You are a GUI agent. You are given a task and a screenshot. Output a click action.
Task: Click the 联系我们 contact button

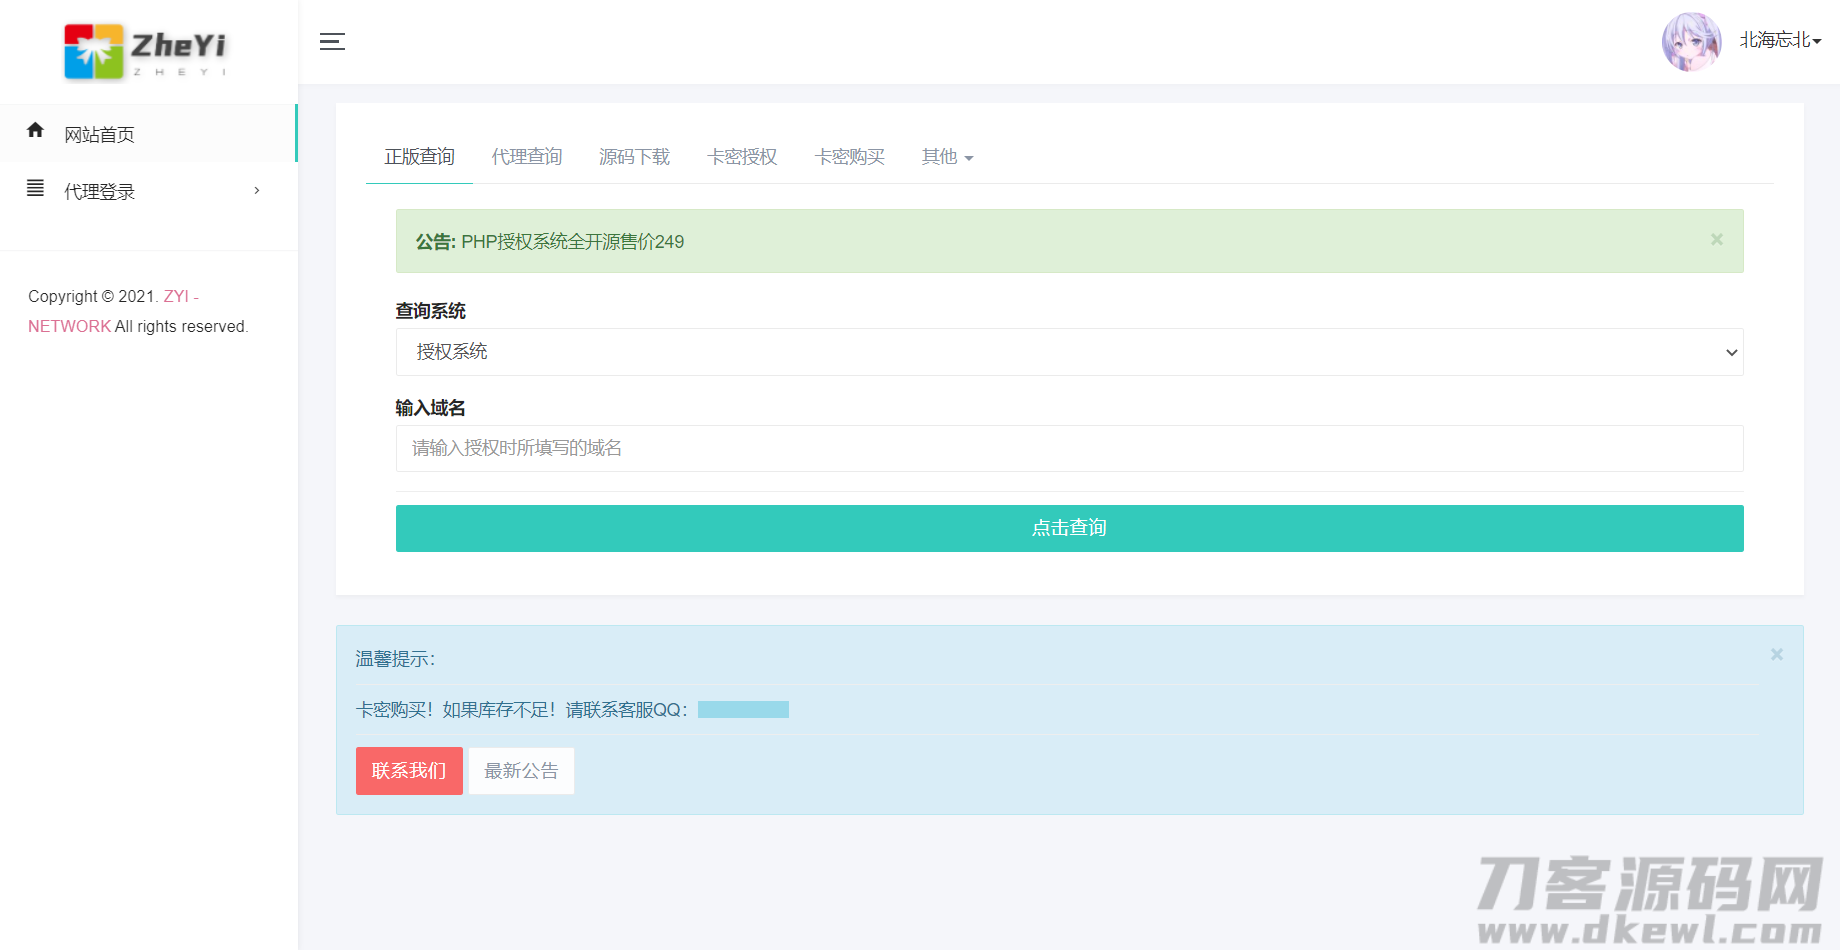pos(409,770)
